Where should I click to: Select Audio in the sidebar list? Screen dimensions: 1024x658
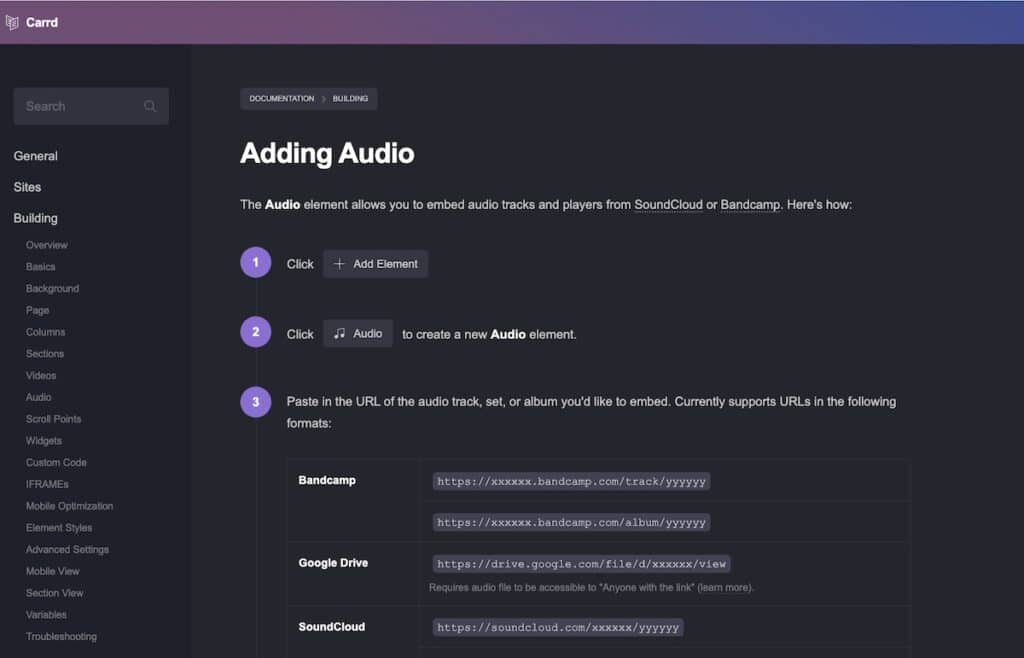(x=39, y=397)
